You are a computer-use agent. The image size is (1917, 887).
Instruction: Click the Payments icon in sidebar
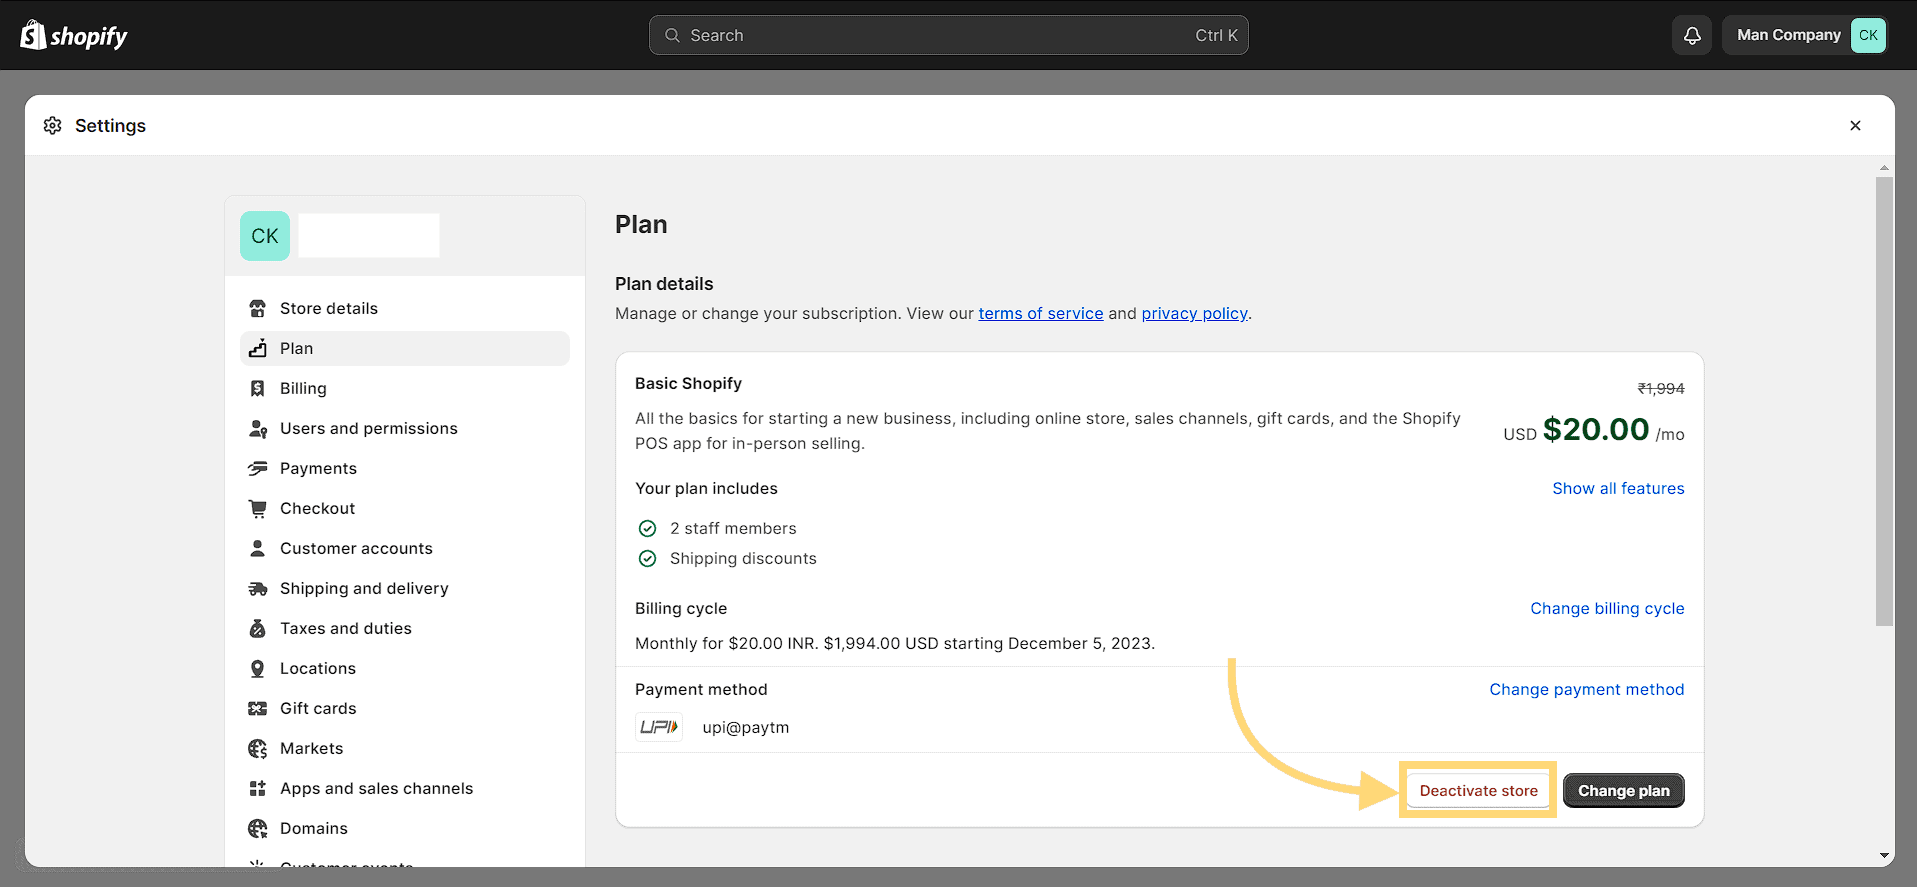pos(258,468)
